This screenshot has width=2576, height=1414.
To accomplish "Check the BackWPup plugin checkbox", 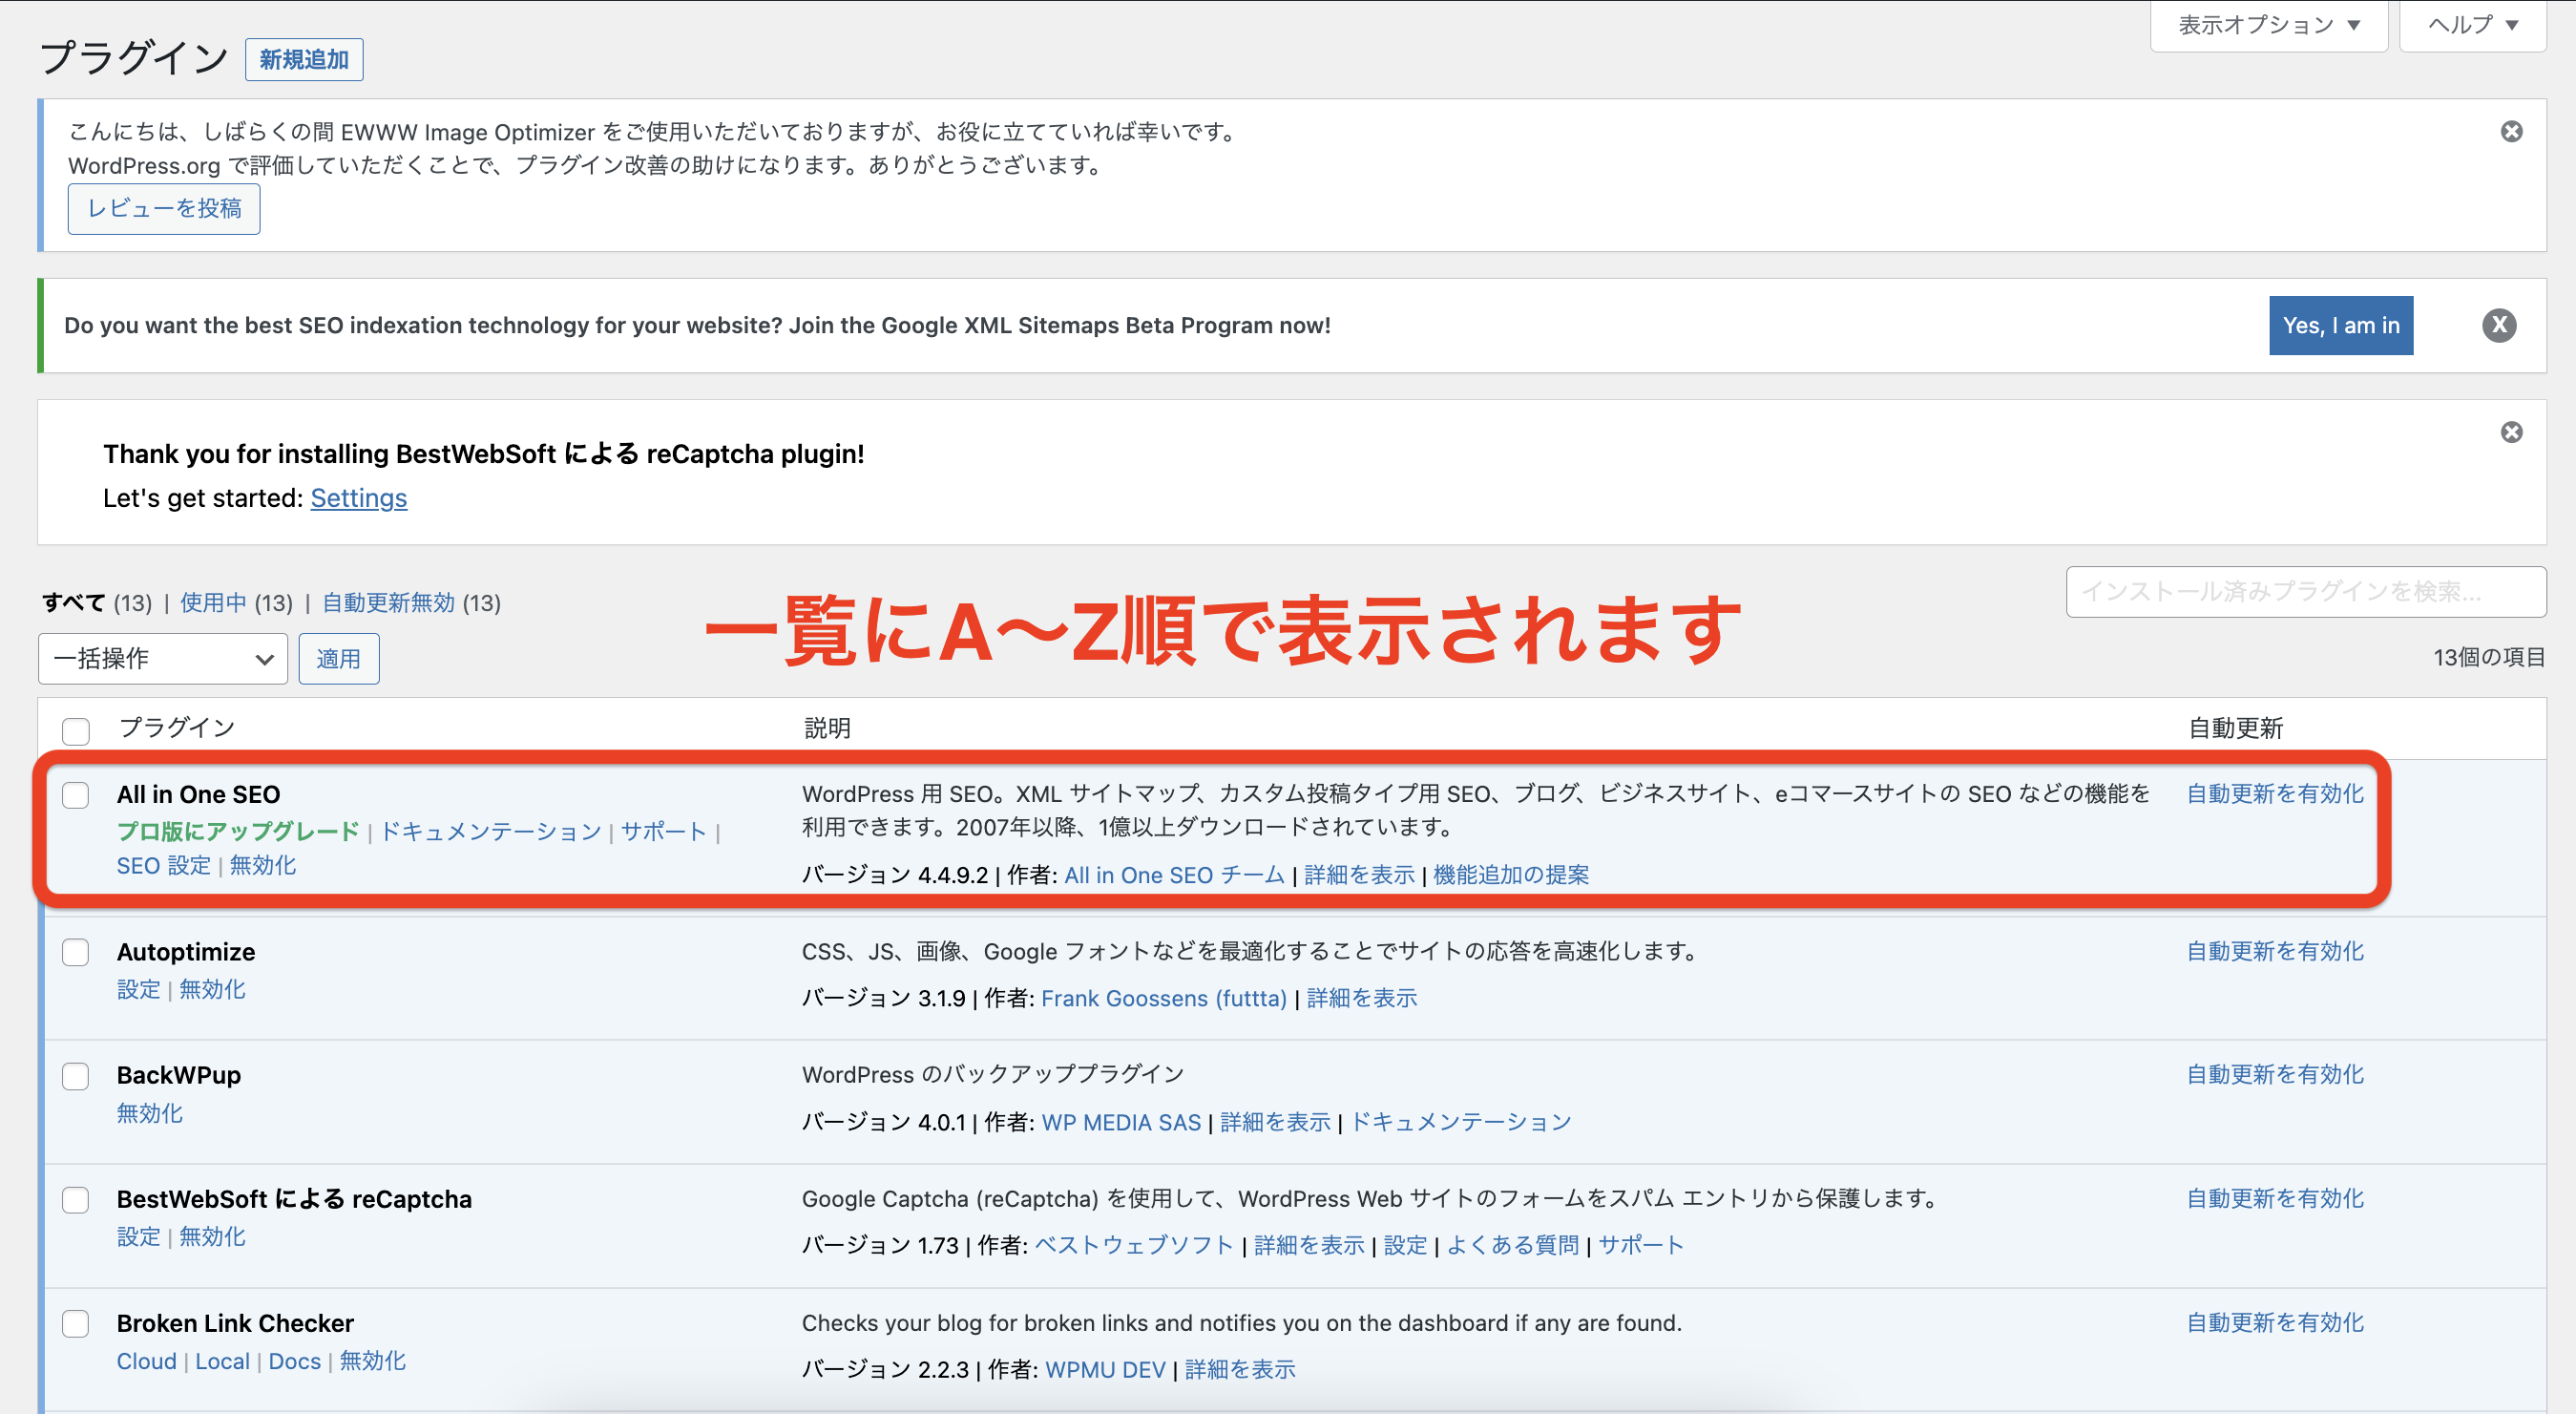I will pos(76,1076).
